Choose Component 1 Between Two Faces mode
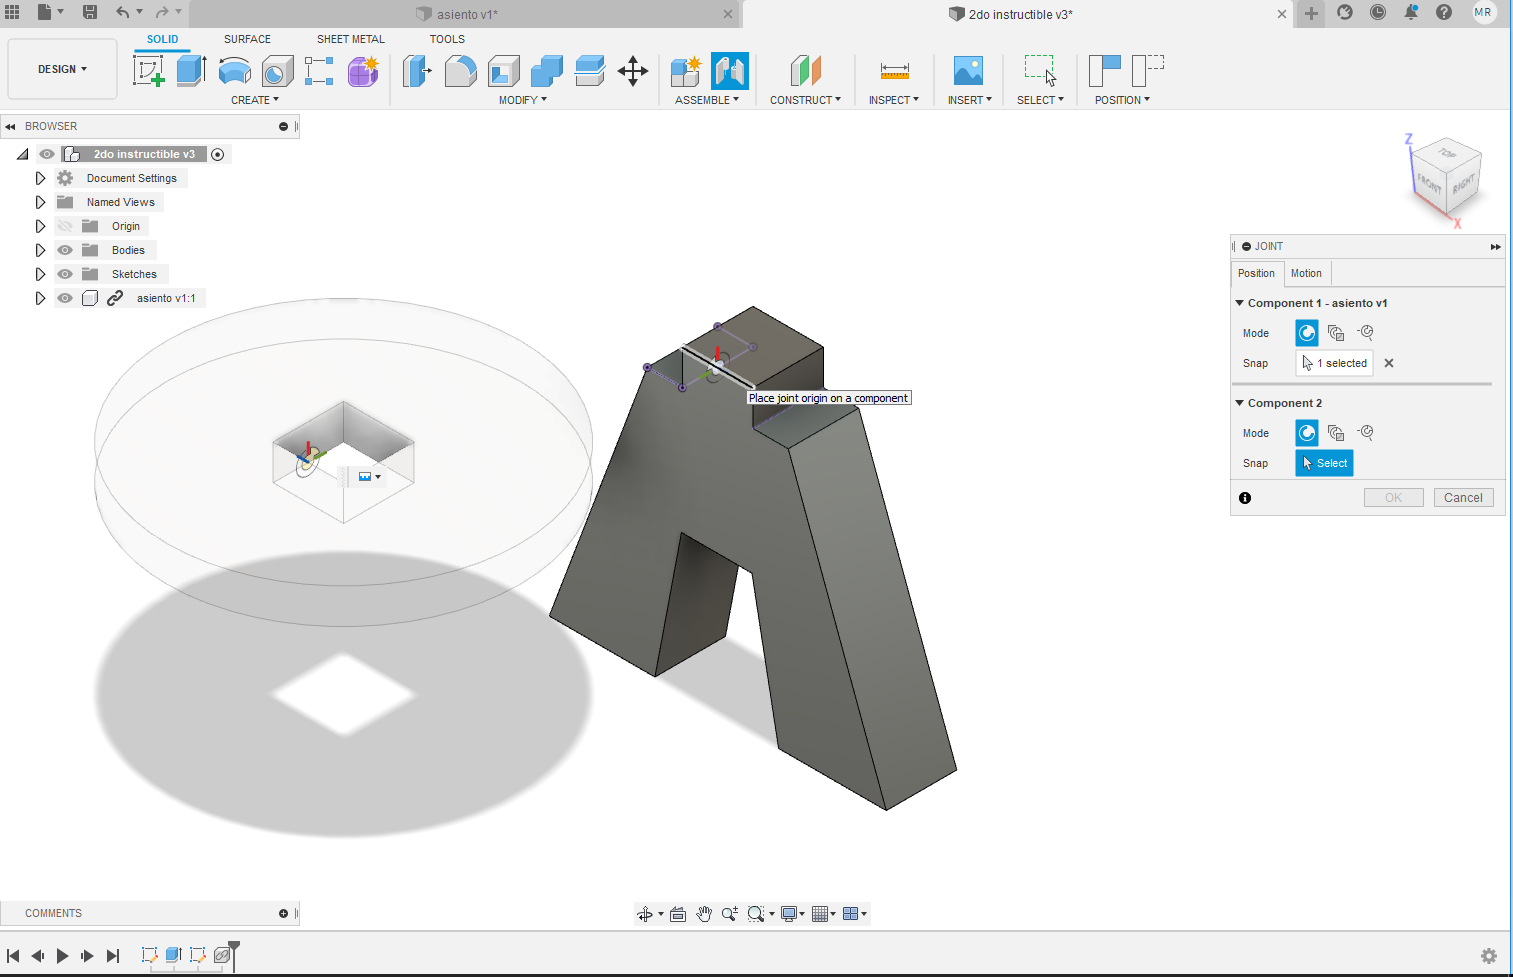This screenshot has height=977, width=1513. pos(1336,333)
